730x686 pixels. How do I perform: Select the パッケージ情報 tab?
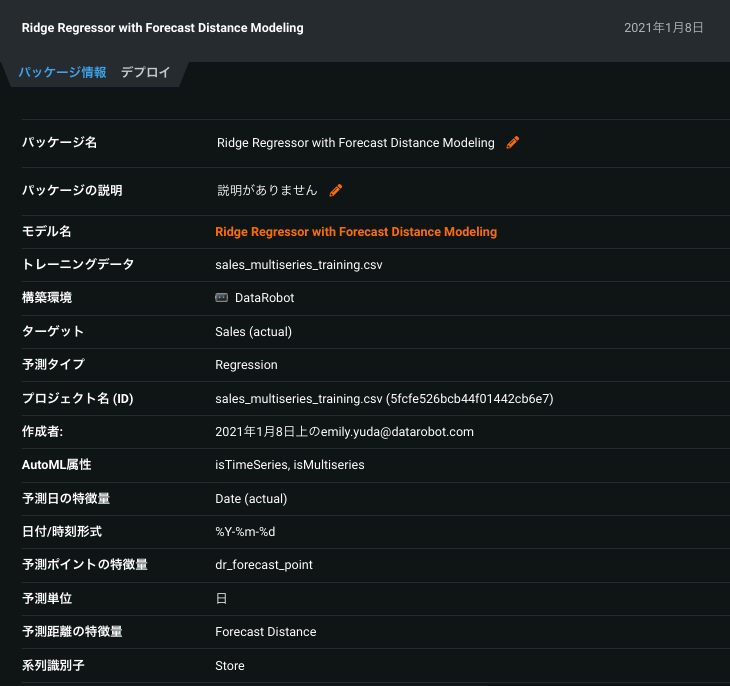62,73
